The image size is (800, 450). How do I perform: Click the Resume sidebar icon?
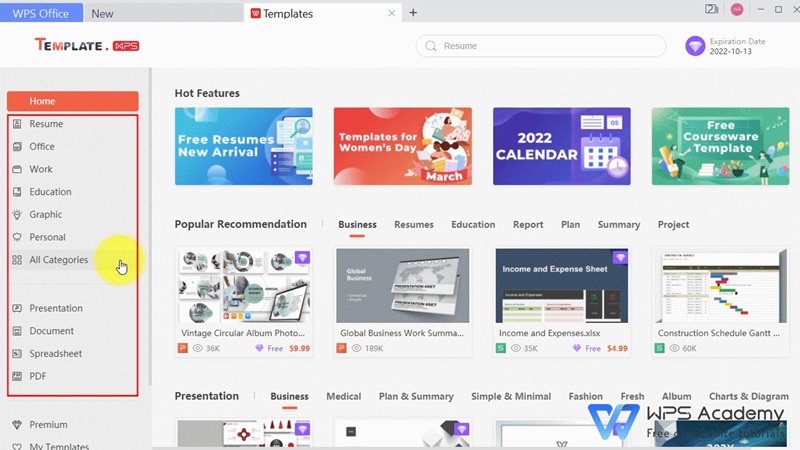pyautogui.click(x=17, y=123)
